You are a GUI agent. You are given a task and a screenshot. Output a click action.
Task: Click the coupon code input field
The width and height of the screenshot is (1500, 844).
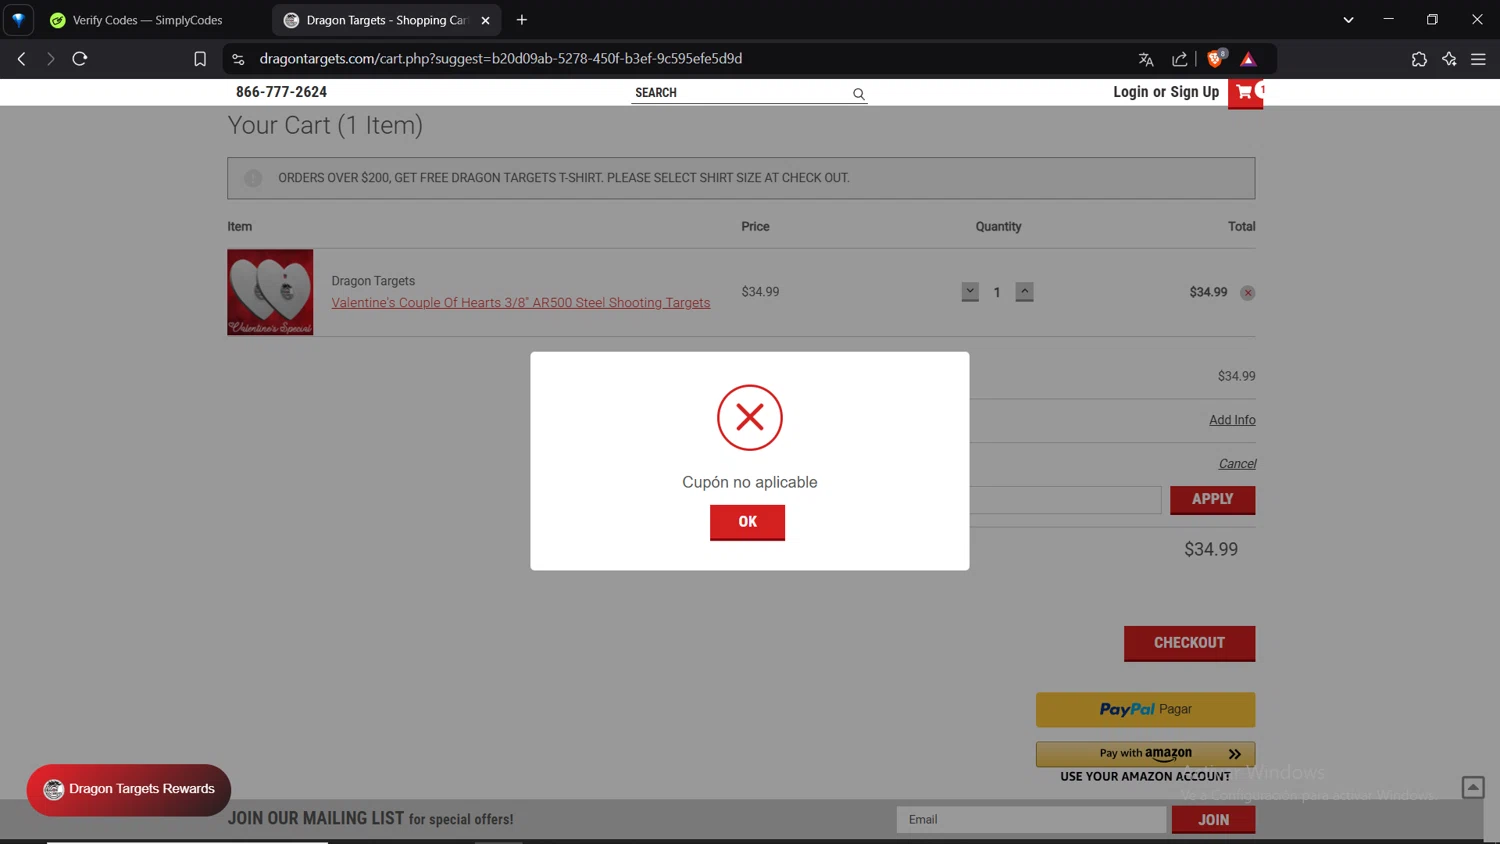(x=1065, y=500)
